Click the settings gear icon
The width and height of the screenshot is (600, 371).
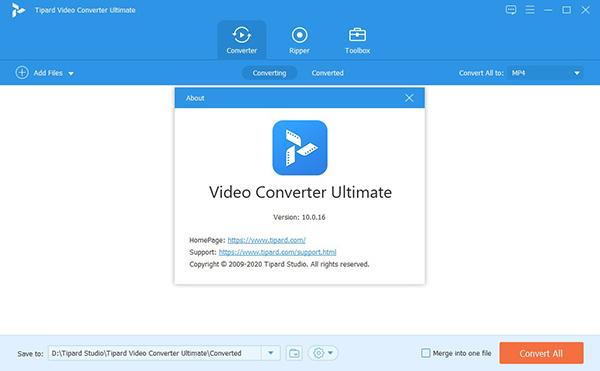318,353
